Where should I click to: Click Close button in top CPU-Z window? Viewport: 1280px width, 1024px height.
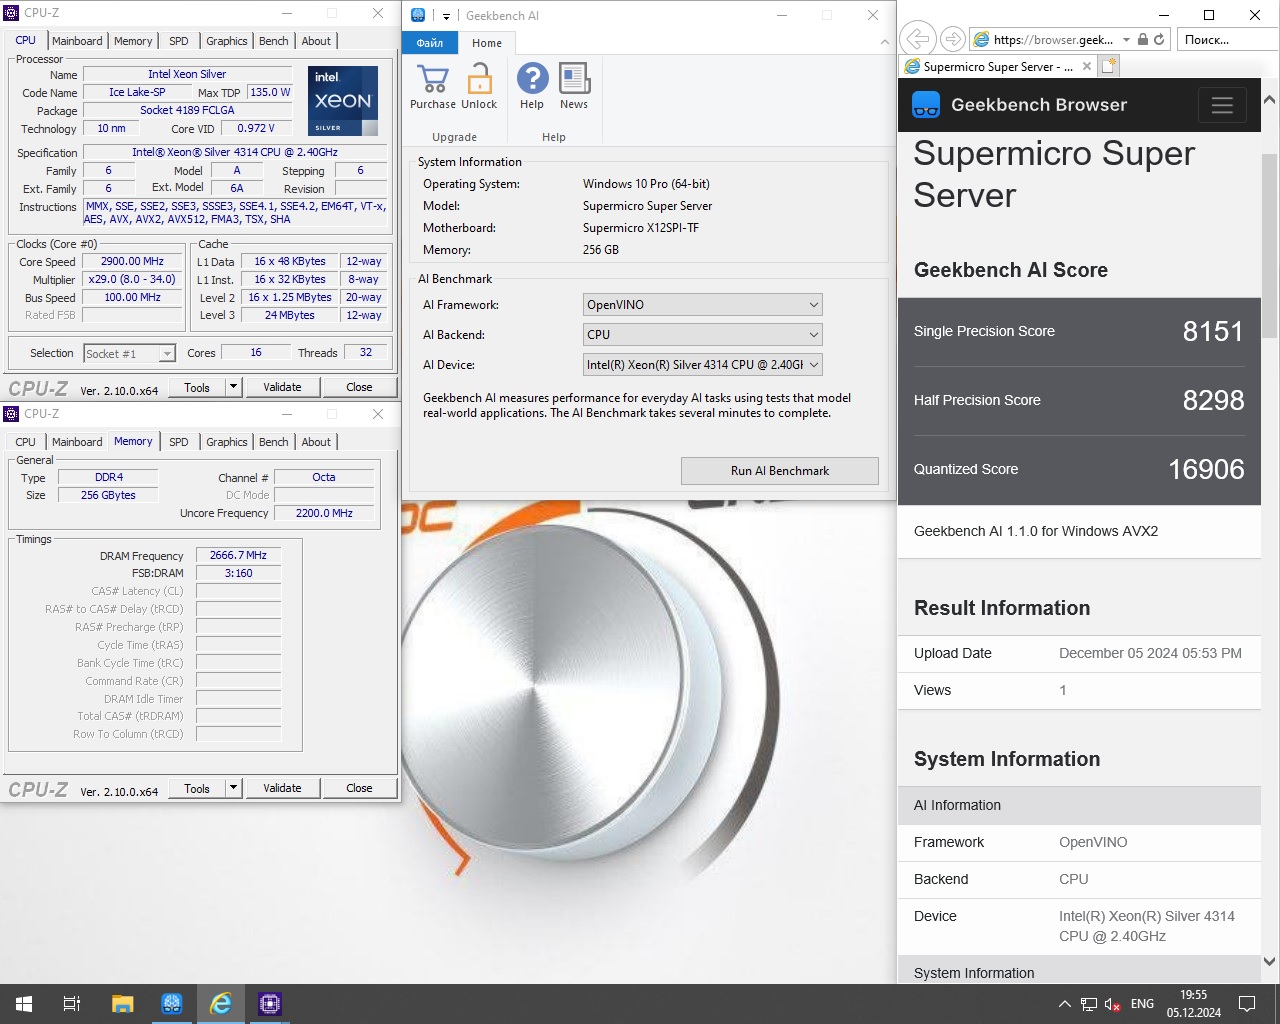click(359, 387)
